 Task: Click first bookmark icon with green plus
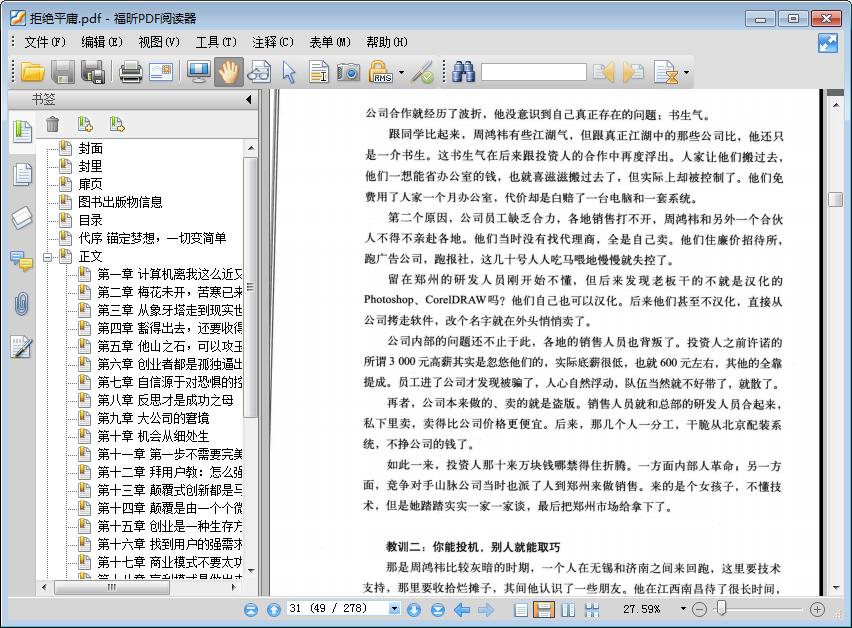click(85, 124)
